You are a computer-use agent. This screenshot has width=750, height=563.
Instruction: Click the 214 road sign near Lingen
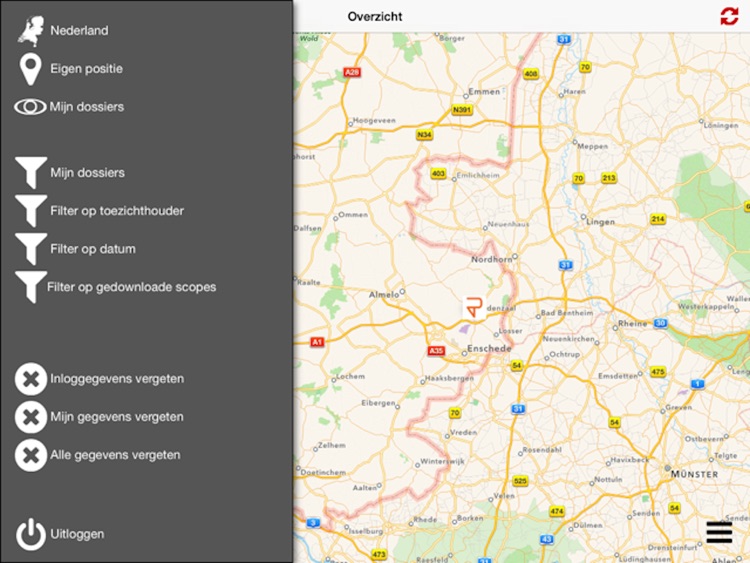[658, 219]
